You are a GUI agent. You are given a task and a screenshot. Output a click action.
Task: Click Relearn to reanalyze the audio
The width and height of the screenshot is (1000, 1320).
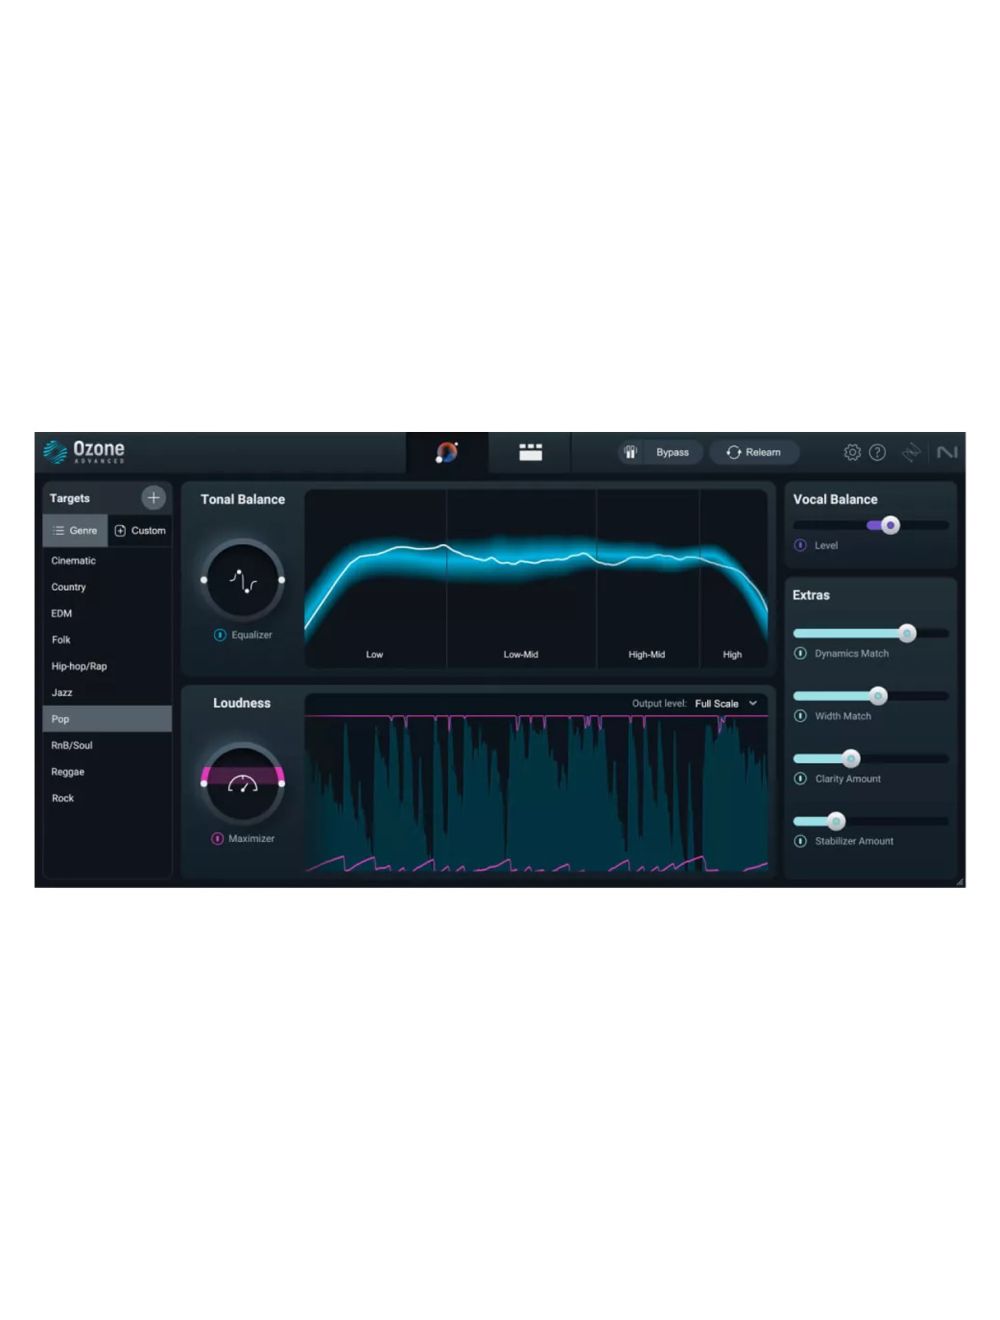point(754,452)
